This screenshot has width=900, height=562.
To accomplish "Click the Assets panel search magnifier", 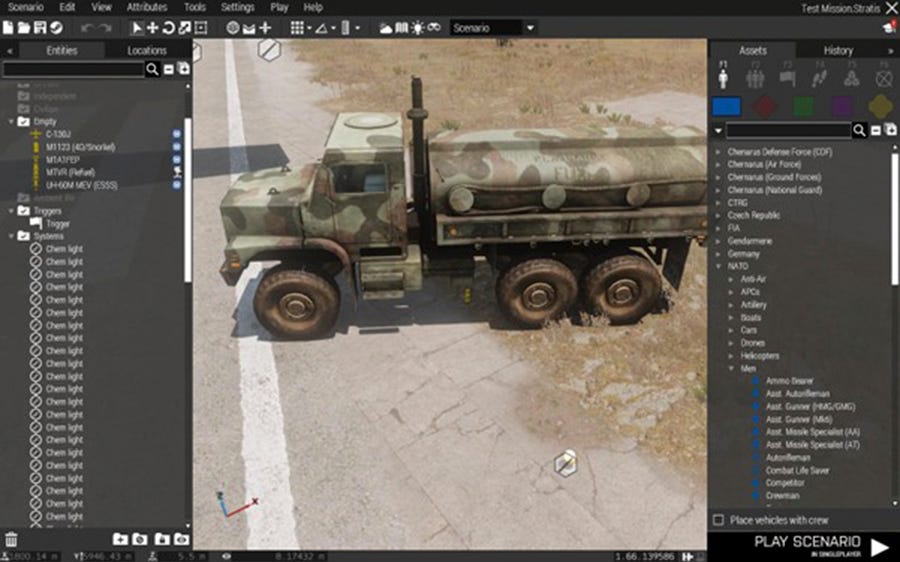I will click(x=859, y=131).
